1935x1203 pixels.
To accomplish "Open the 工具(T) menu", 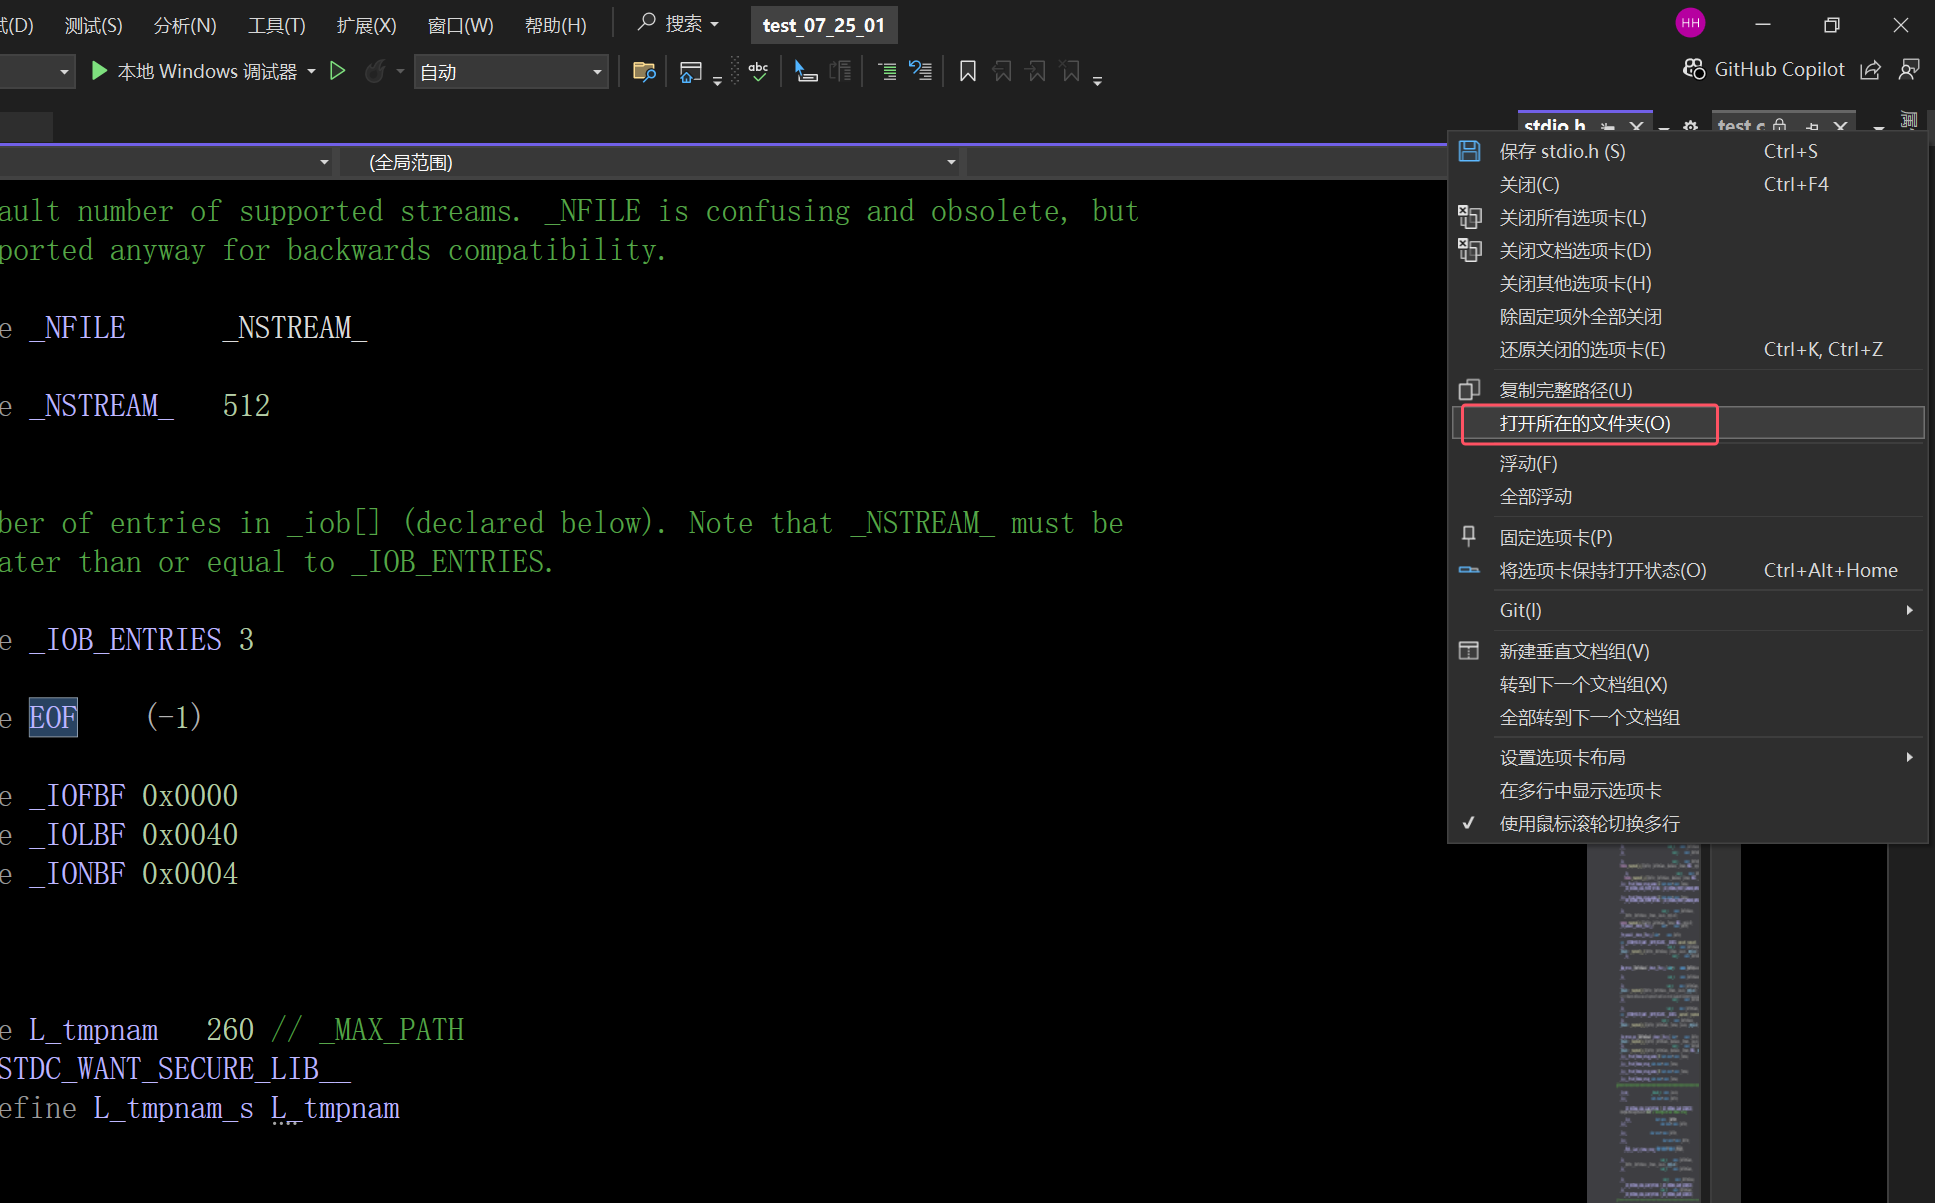I will (x=276, y=25).
